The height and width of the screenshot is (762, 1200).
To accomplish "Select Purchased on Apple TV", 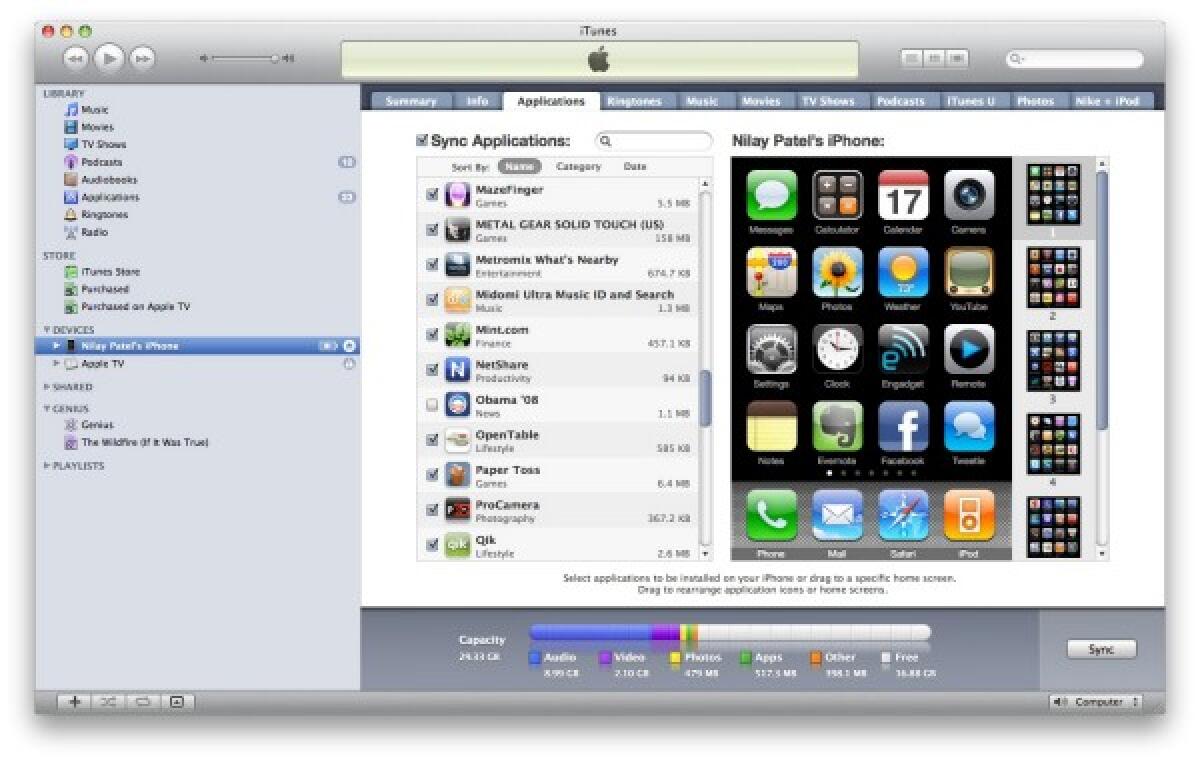I will pyautogui.click(x=135, y=307).
